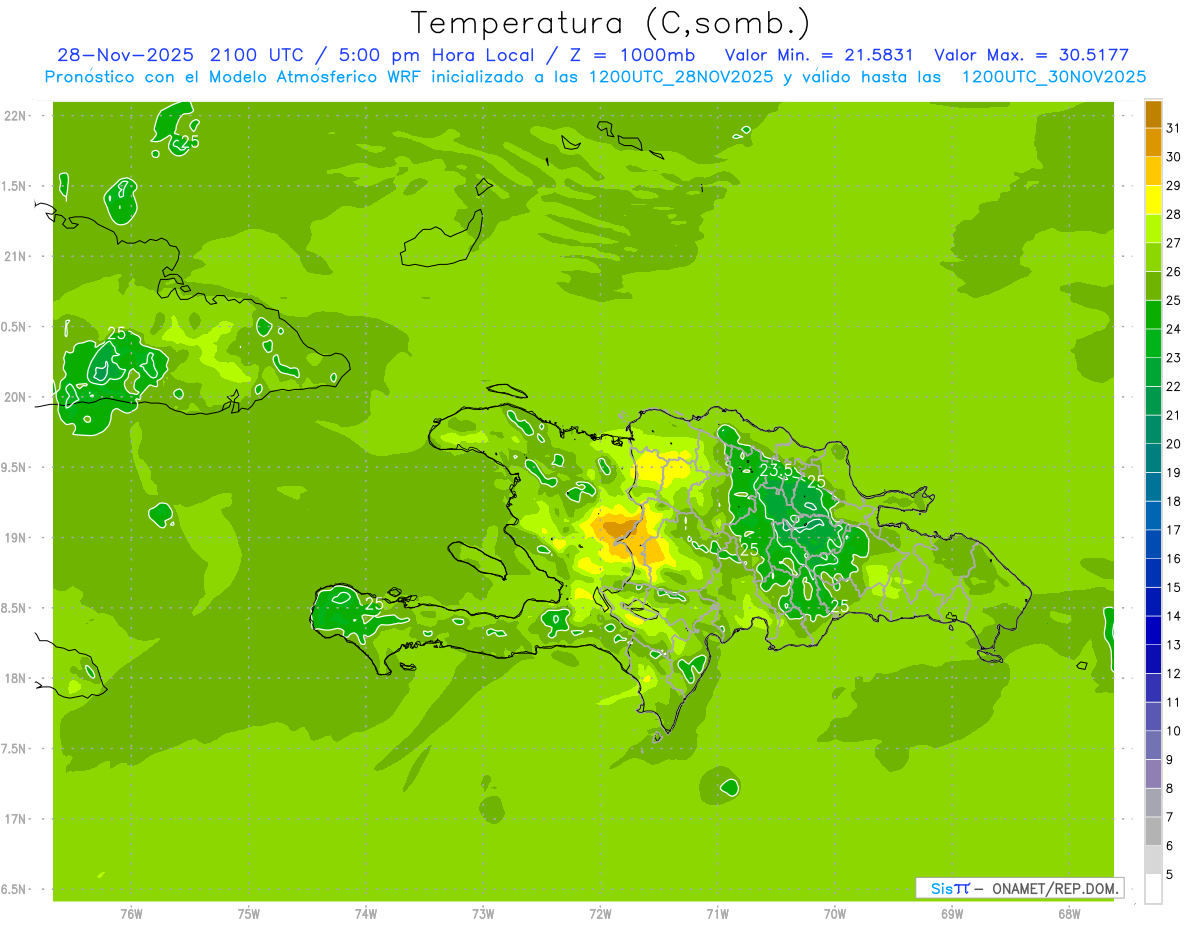Click the legend value '31'

1174,128
